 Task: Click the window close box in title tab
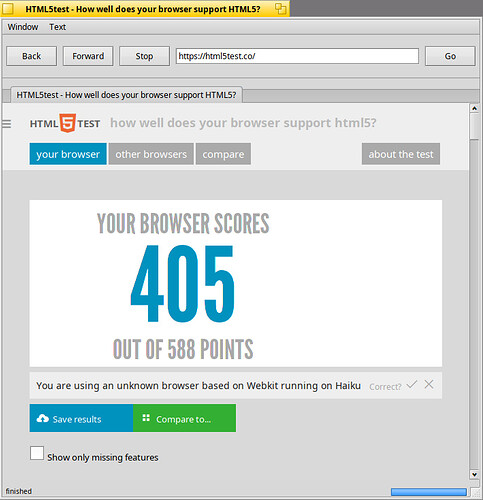[x=8, y=9]
